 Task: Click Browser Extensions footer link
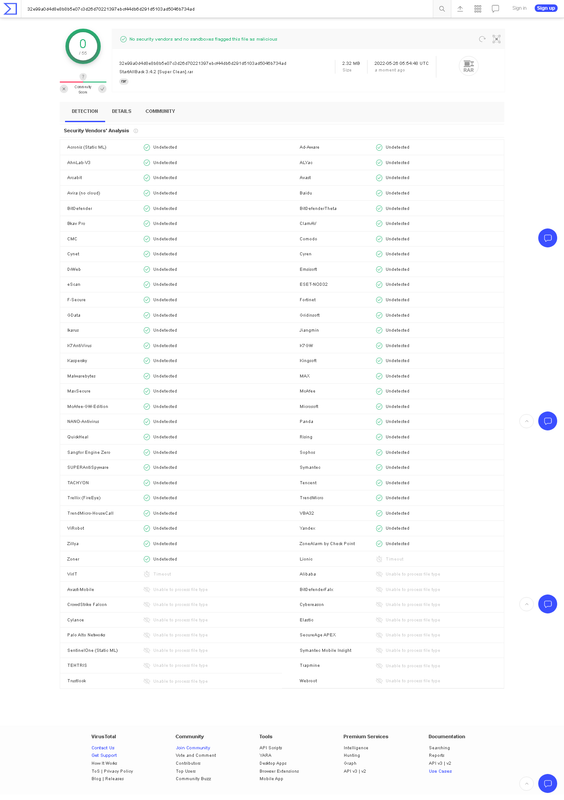click(x=279, y=771)
